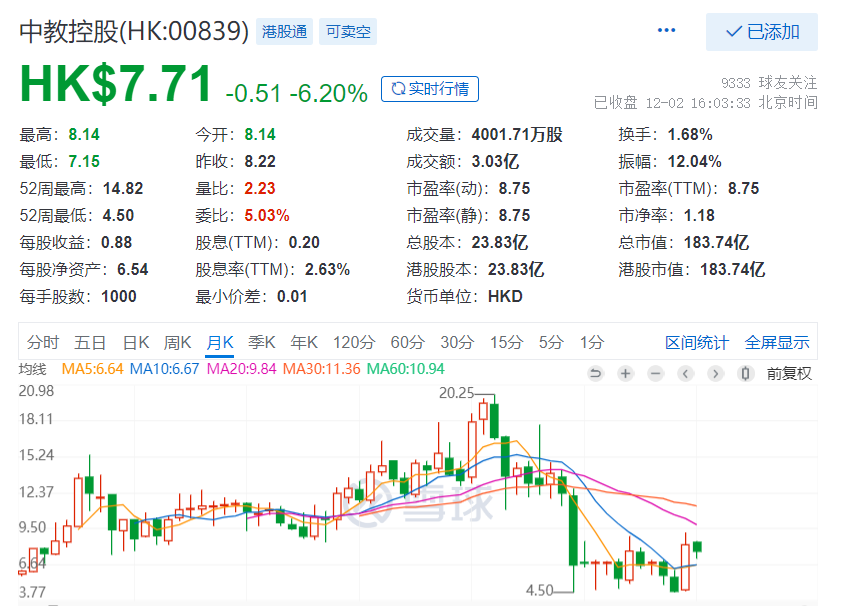
Task: Select the 月K chart tab
Action: pyautogui.click(x=220, y=342)
